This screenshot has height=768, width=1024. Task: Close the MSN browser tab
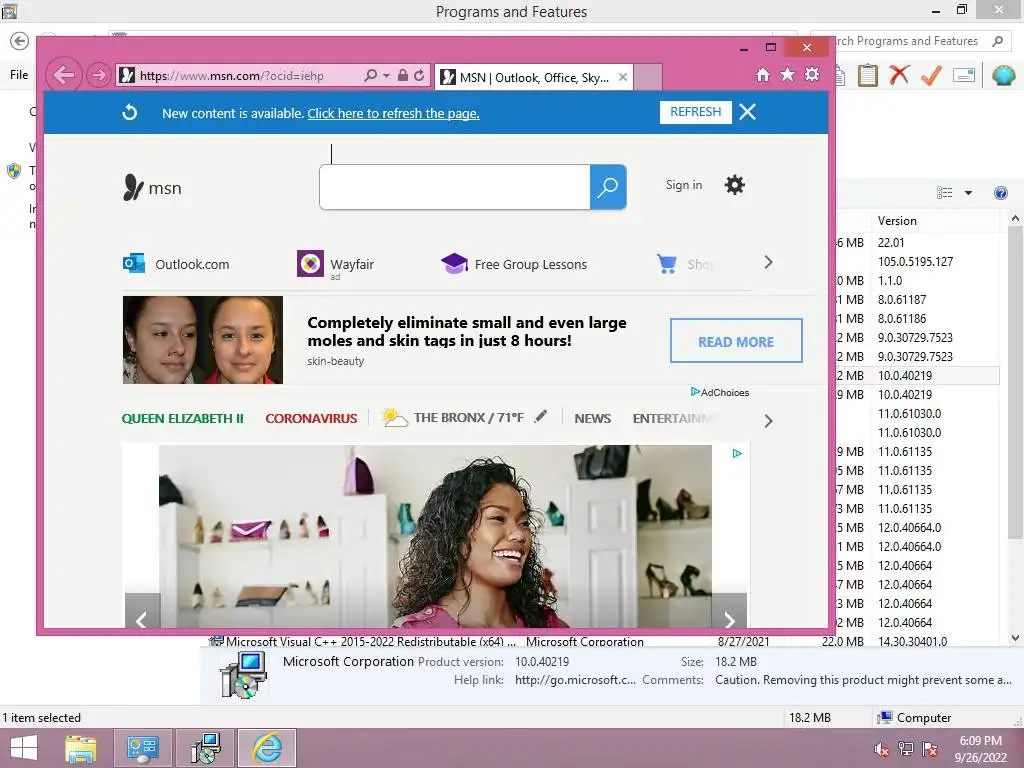pyautogui.click(x=623, y=77)
